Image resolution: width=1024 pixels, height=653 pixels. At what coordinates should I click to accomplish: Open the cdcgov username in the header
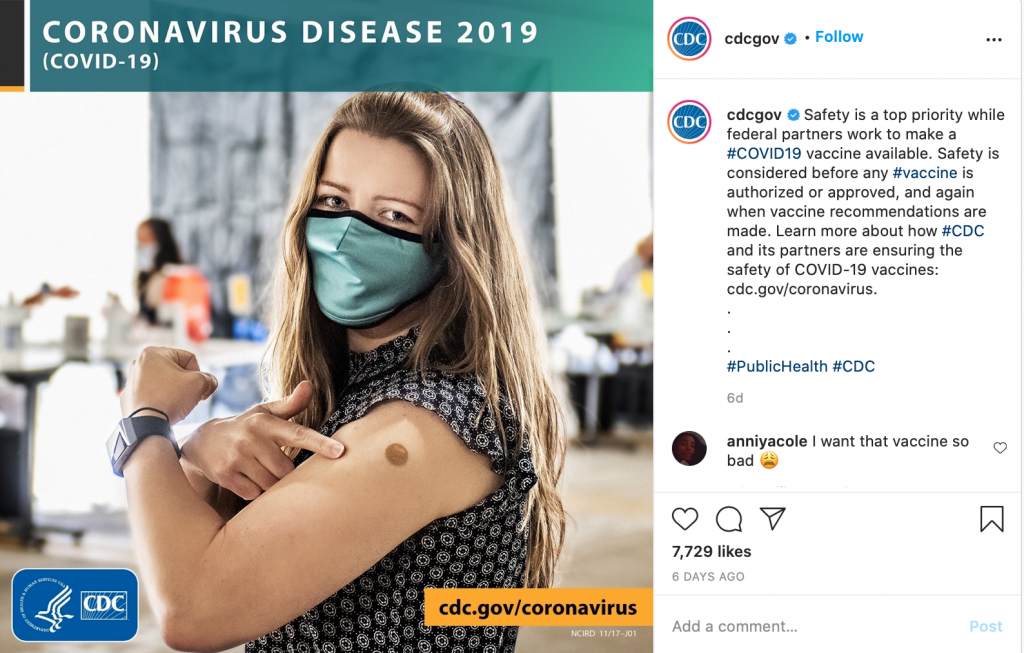pos(751,39)
